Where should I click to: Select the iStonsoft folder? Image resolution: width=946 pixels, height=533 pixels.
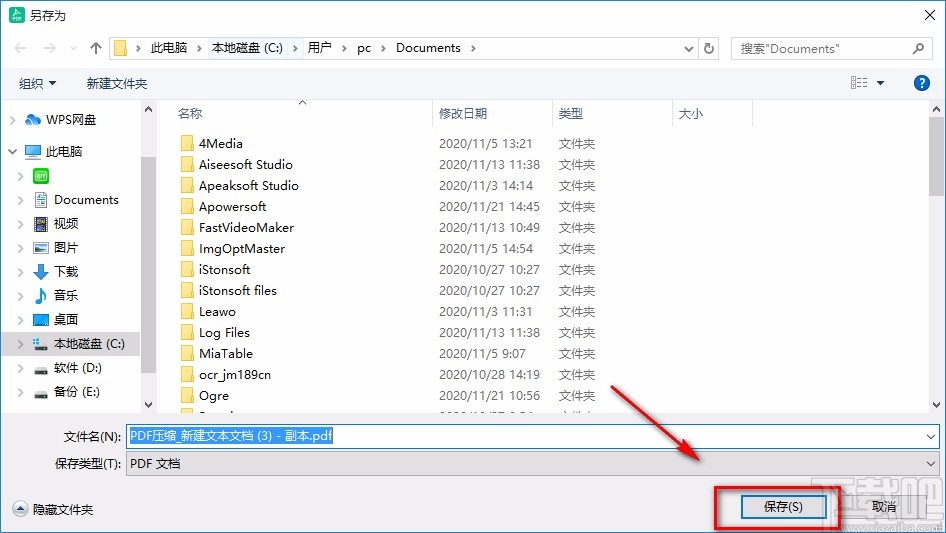pos(224,270)
